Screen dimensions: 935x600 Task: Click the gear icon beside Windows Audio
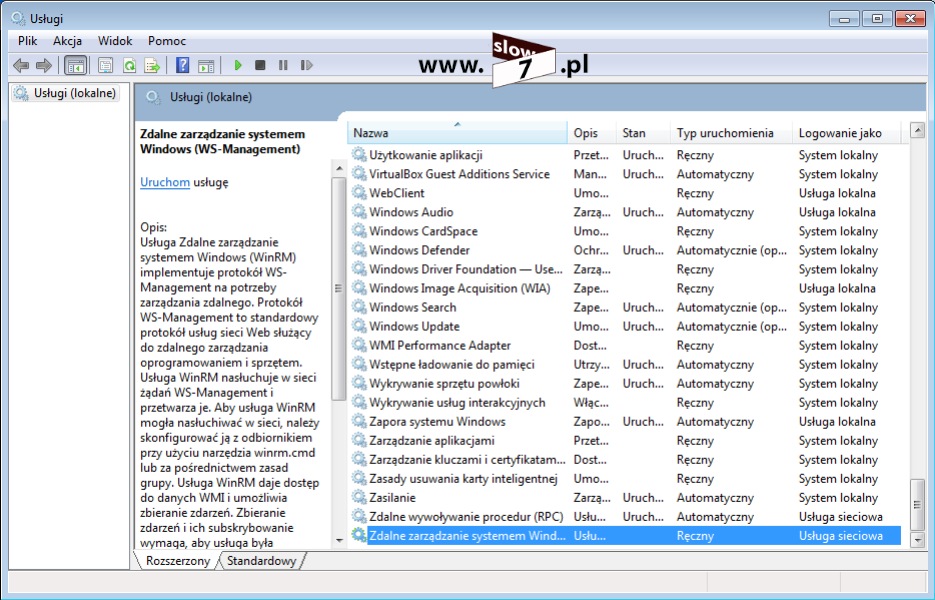point(358,212)
